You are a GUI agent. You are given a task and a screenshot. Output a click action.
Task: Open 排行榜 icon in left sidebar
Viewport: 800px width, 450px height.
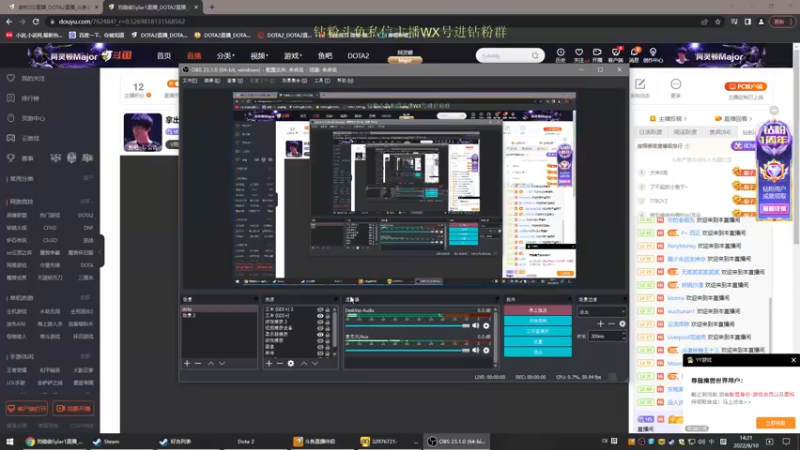tap(11, 98)
